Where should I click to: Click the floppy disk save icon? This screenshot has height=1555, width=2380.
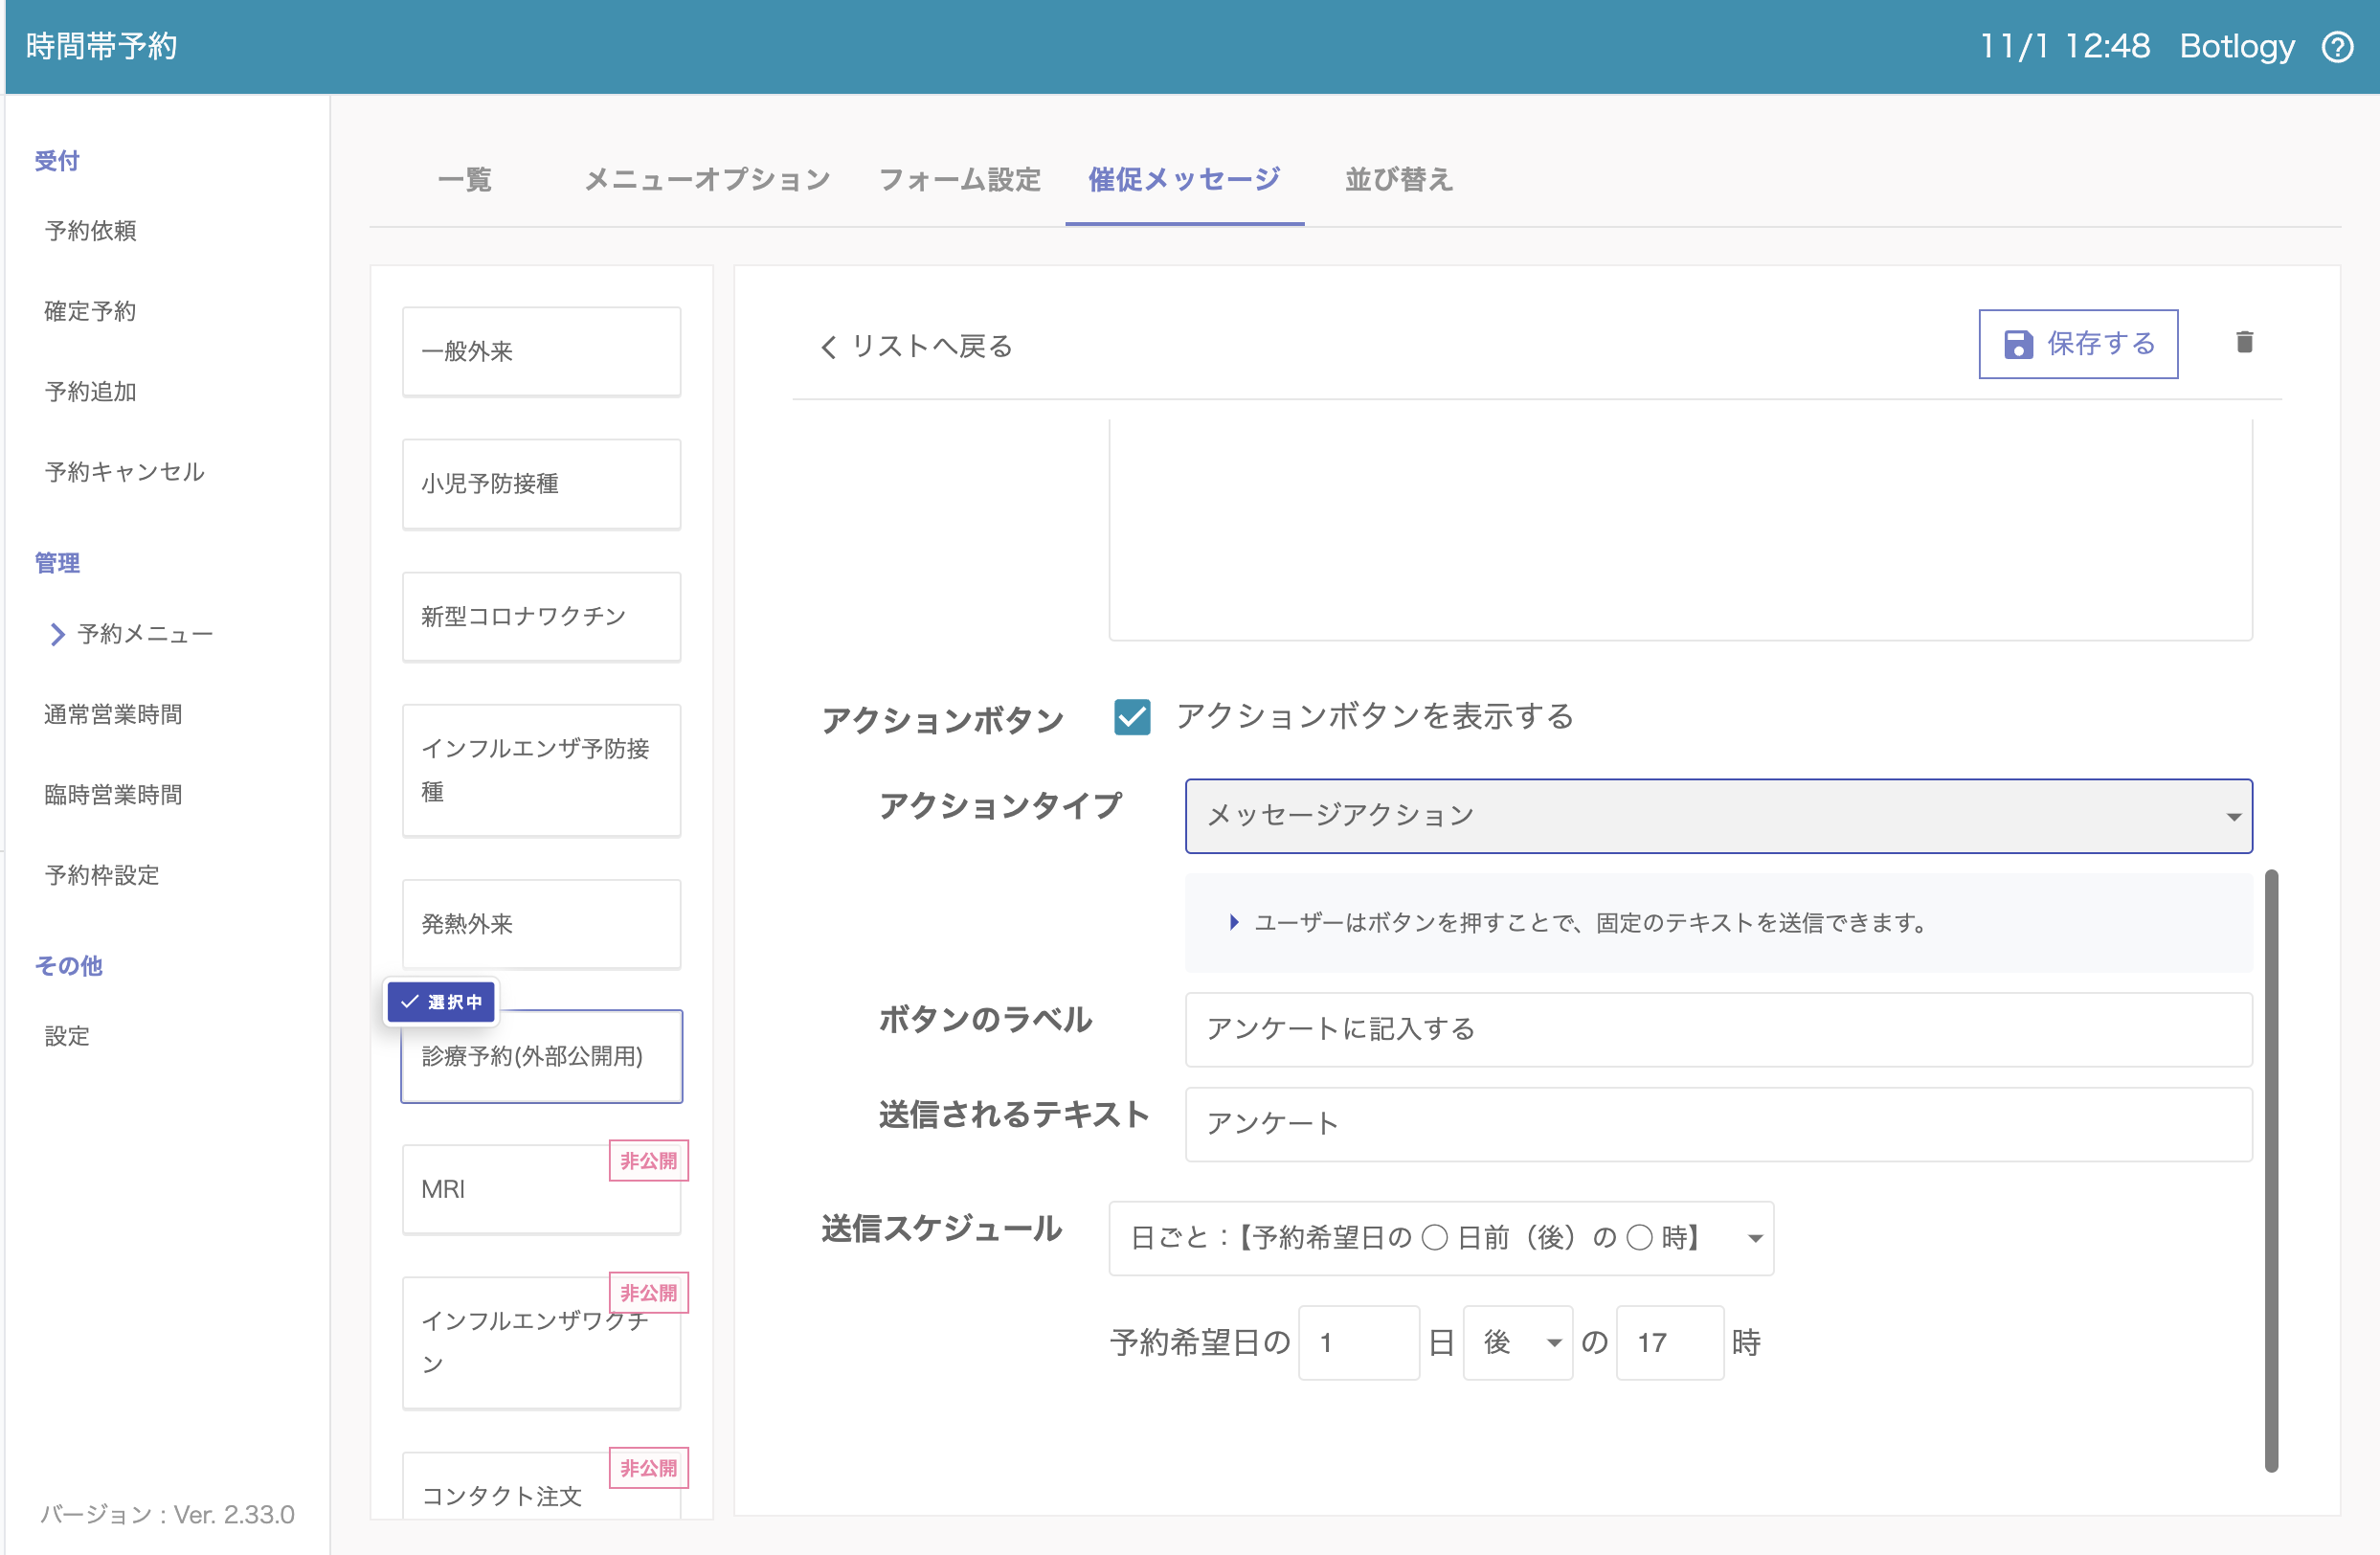[2018, 344]
